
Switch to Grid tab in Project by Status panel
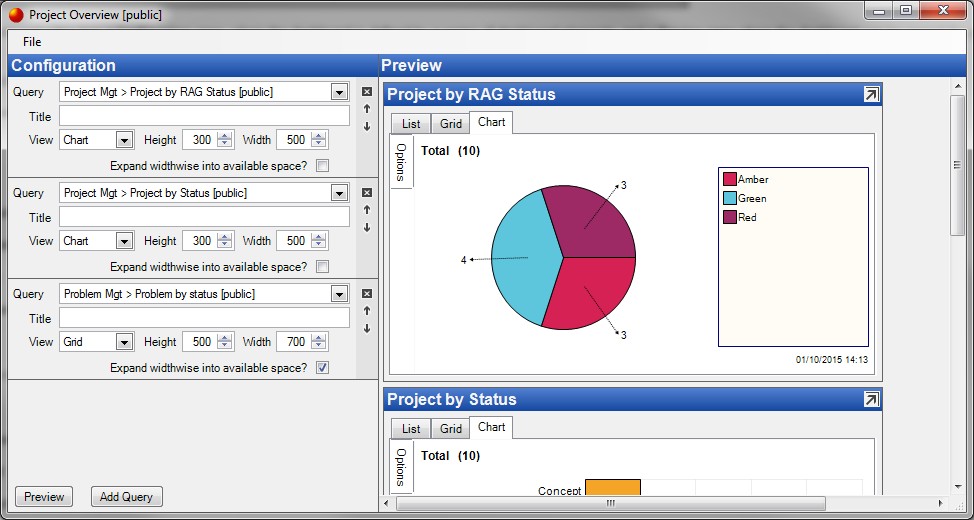(451, 429)
